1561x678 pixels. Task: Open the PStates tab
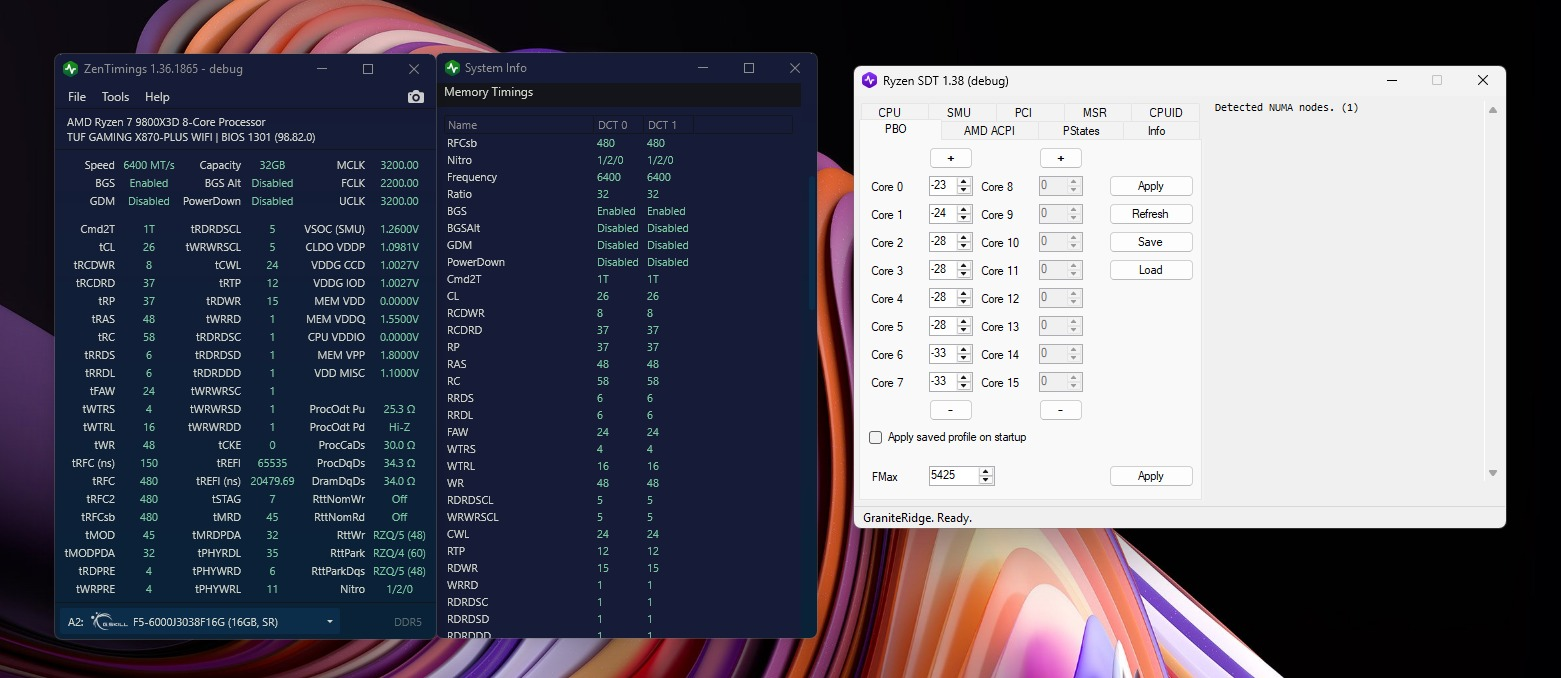(1081, 130)
